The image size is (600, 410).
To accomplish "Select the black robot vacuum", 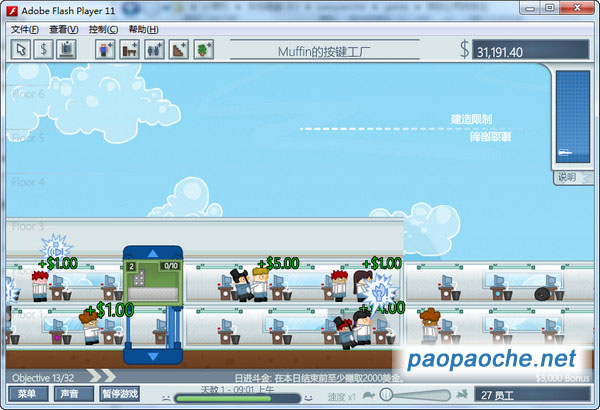I will [543, 294].
